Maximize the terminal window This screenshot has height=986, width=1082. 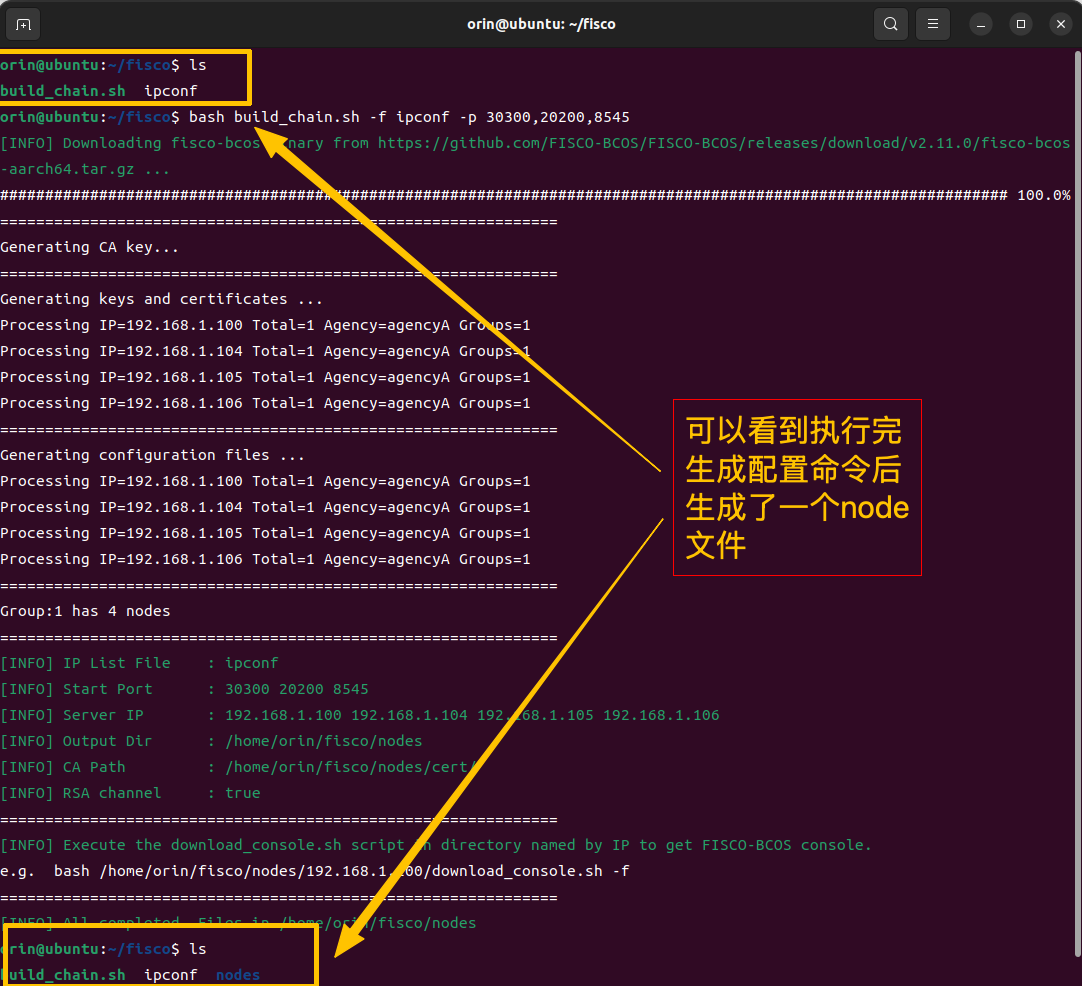coord(1021,25)
